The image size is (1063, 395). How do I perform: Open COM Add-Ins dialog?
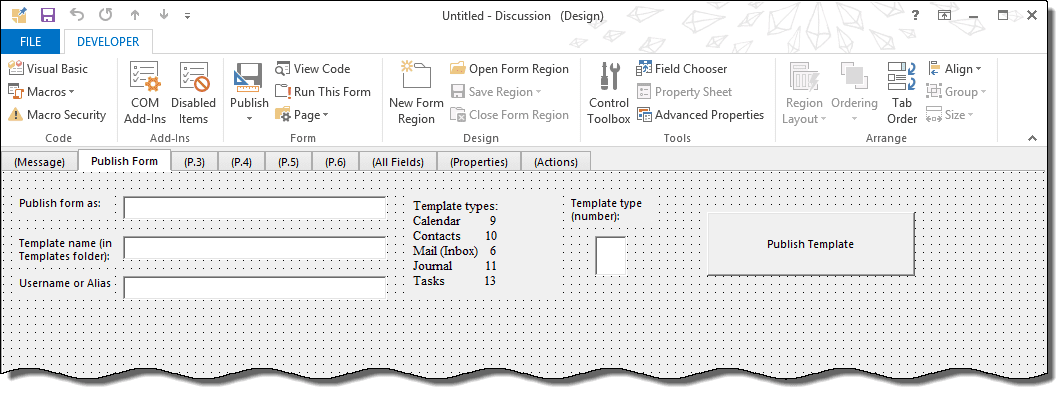pos(145,93)
